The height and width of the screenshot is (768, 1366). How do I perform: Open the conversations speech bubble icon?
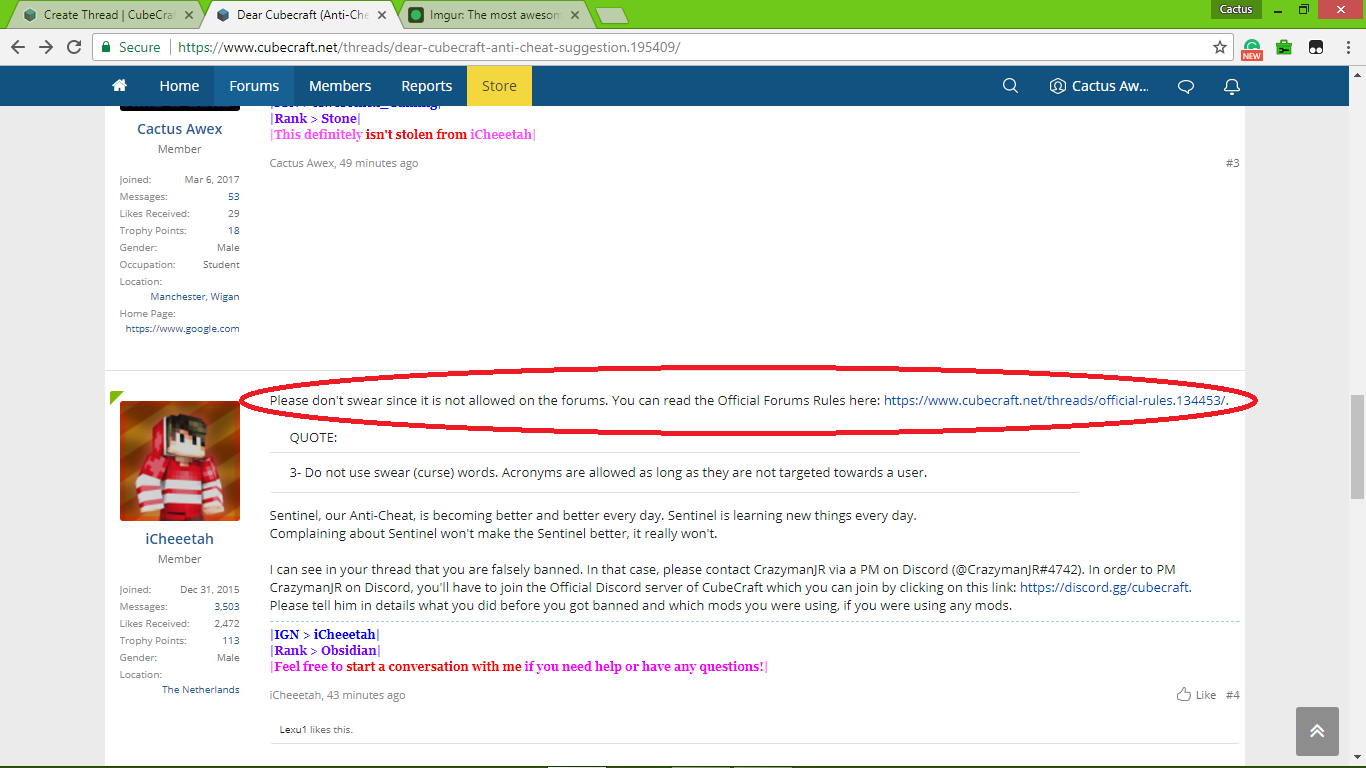pos(1186,86)
